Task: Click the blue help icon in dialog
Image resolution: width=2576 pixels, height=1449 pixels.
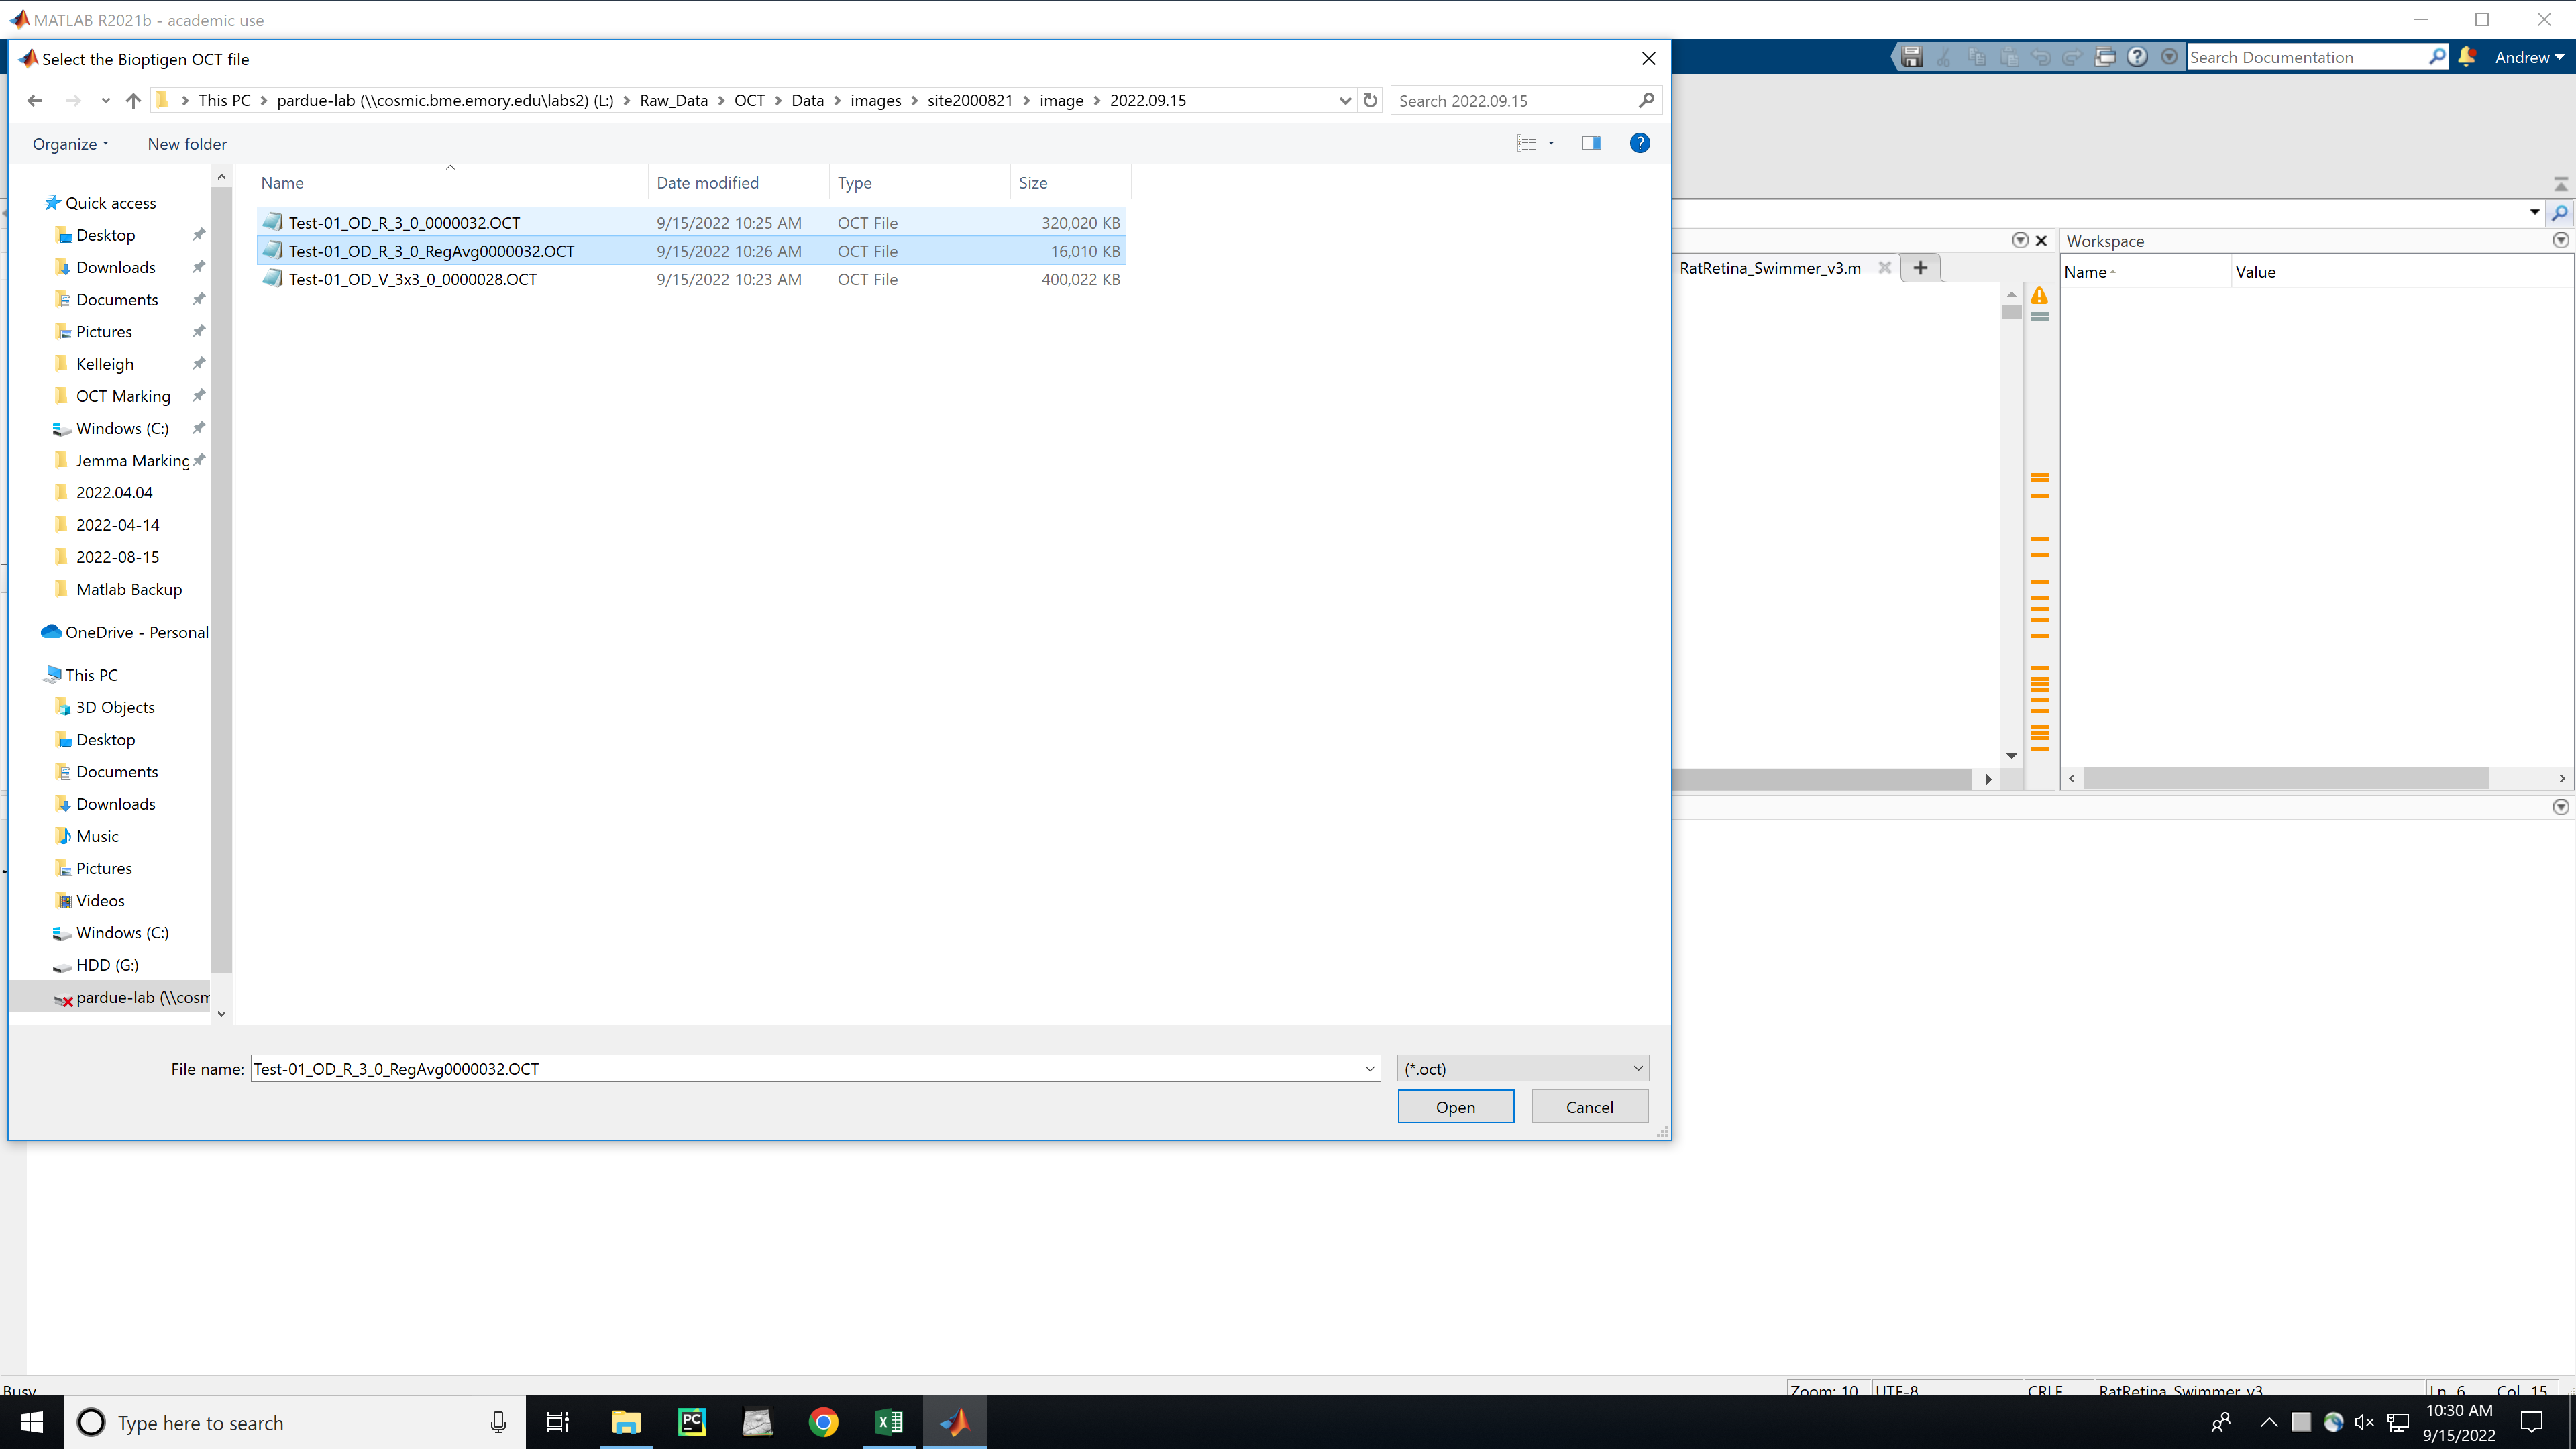Action: pyautogui.click(x=1639, y=143)
